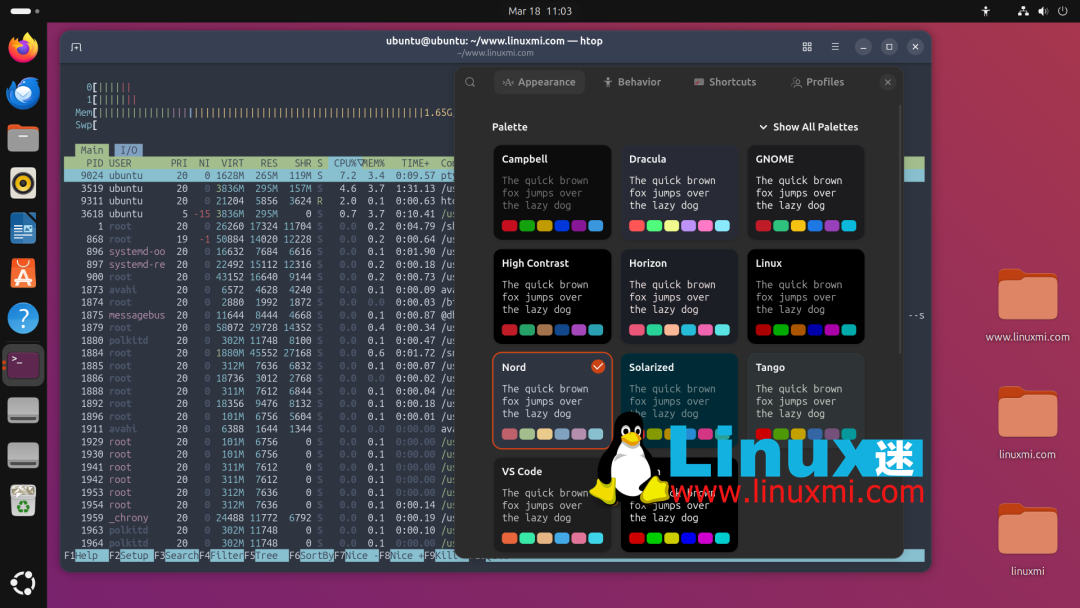1080x608 pixels.
Task: Open the tab overview grid in terminal header
Action: tap(807, 46)
